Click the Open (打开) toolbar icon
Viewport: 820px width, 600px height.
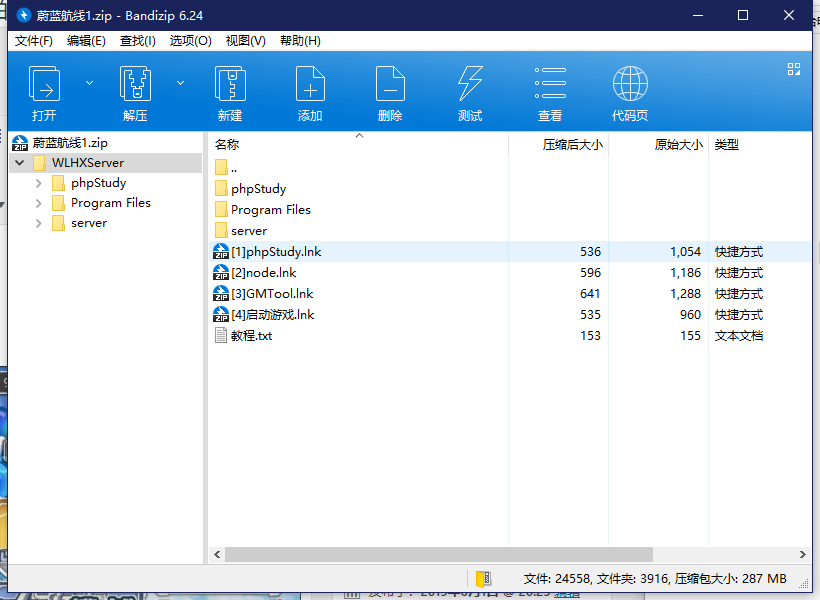point(44,84)
